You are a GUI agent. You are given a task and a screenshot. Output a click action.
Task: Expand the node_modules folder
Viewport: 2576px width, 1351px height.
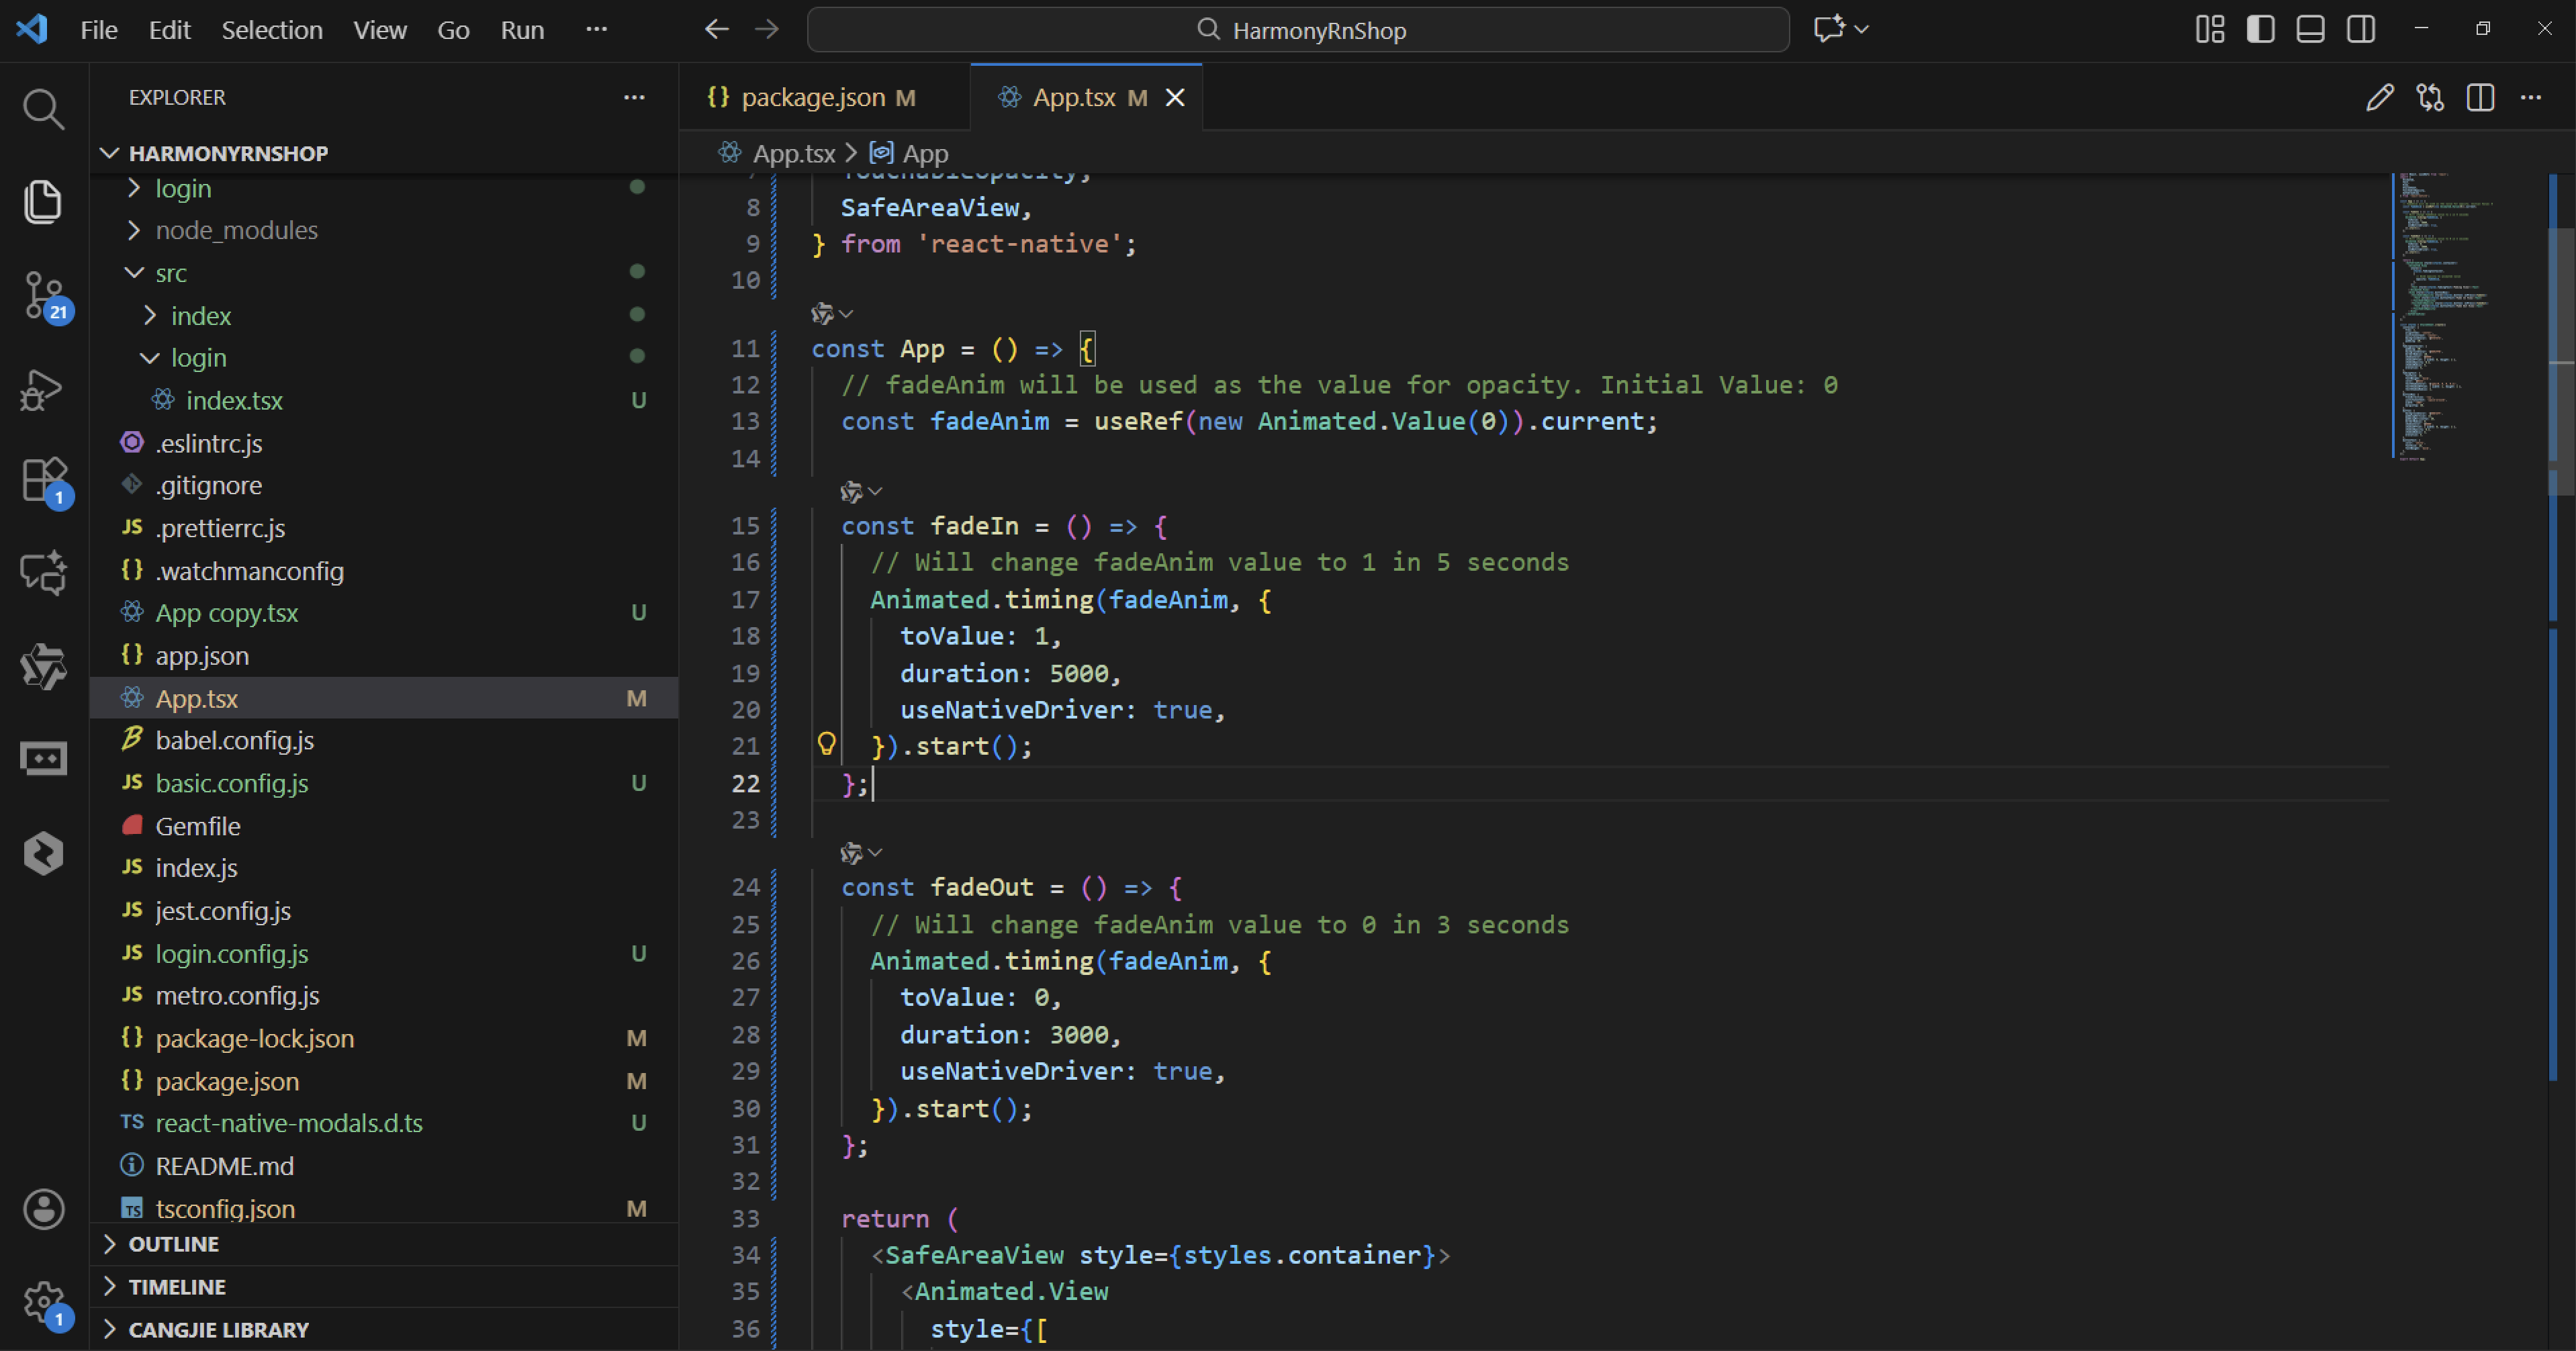[x=236, y=230]
